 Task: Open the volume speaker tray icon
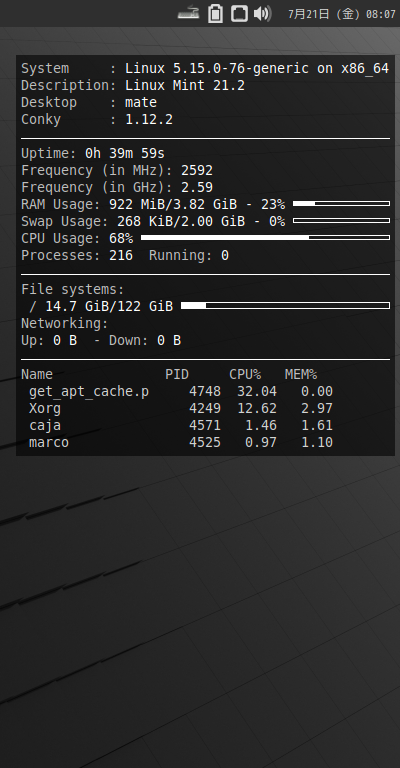pyautogui.click(x=262, y=13)
